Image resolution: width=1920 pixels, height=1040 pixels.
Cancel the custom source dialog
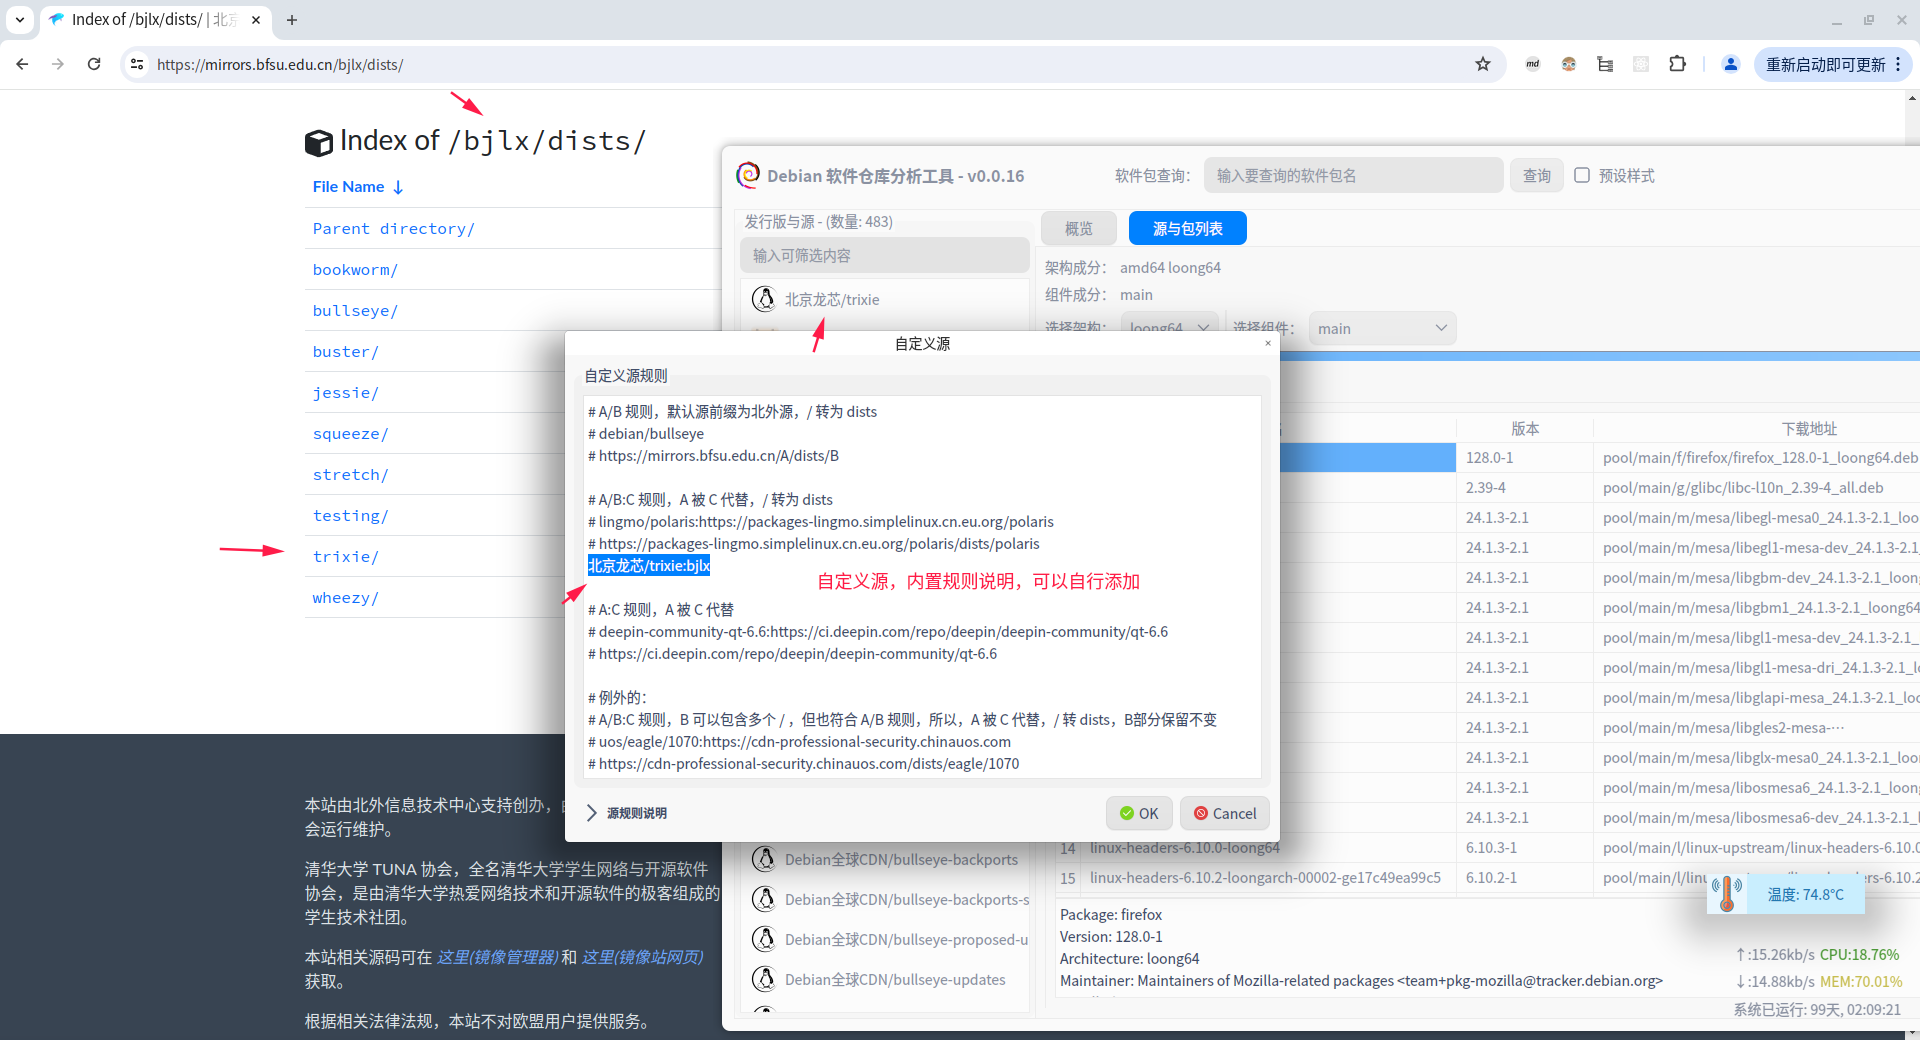pos(1225,813)
